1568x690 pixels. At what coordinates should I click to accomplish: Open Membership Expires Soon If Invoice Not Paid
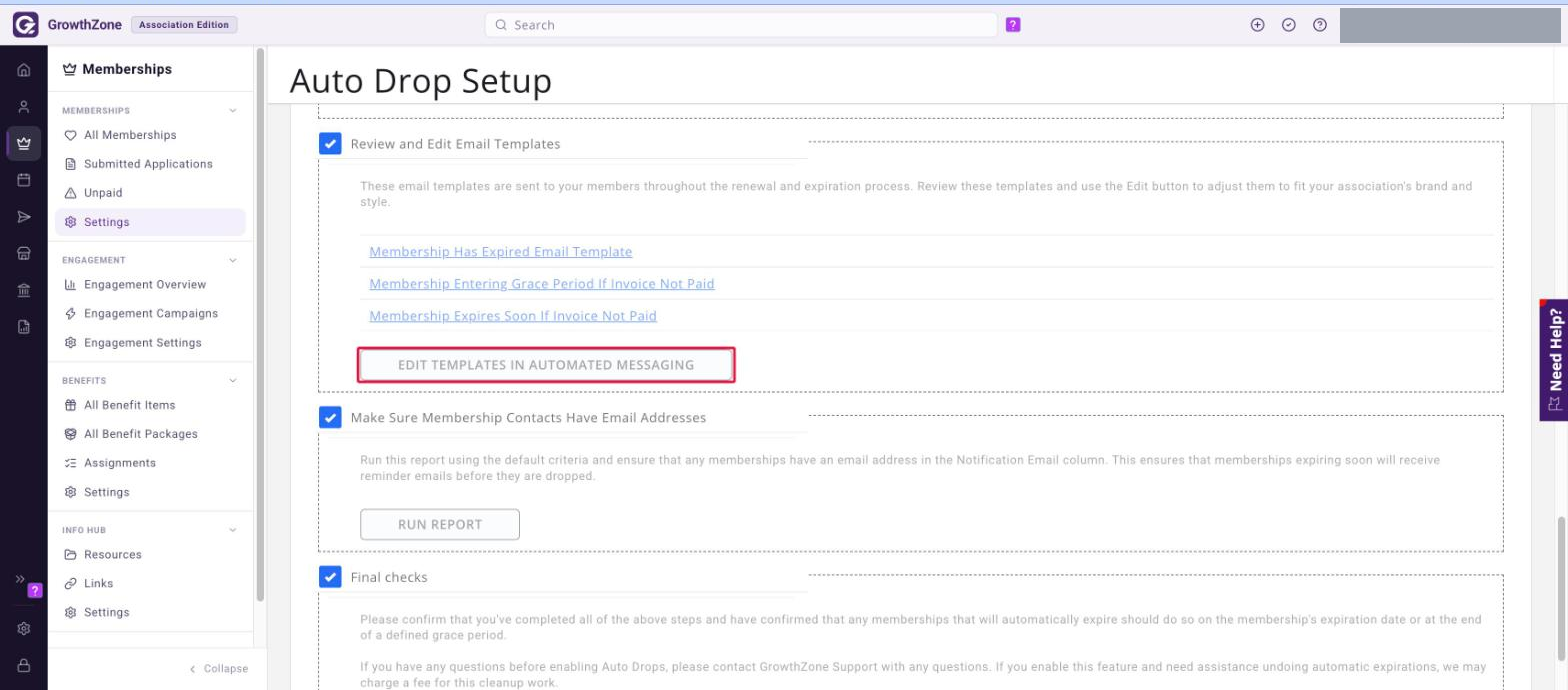coord(513,316)
